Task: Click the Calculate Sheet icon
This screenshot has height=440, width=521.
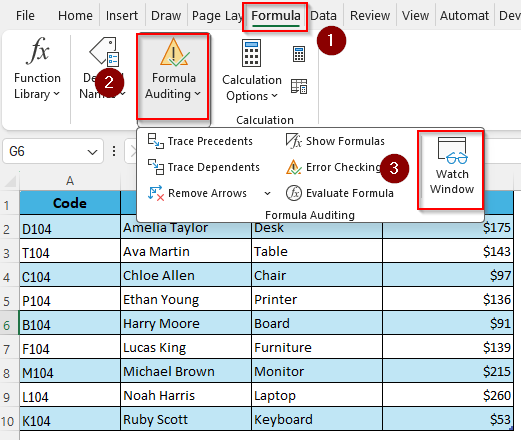Action: 299,86
